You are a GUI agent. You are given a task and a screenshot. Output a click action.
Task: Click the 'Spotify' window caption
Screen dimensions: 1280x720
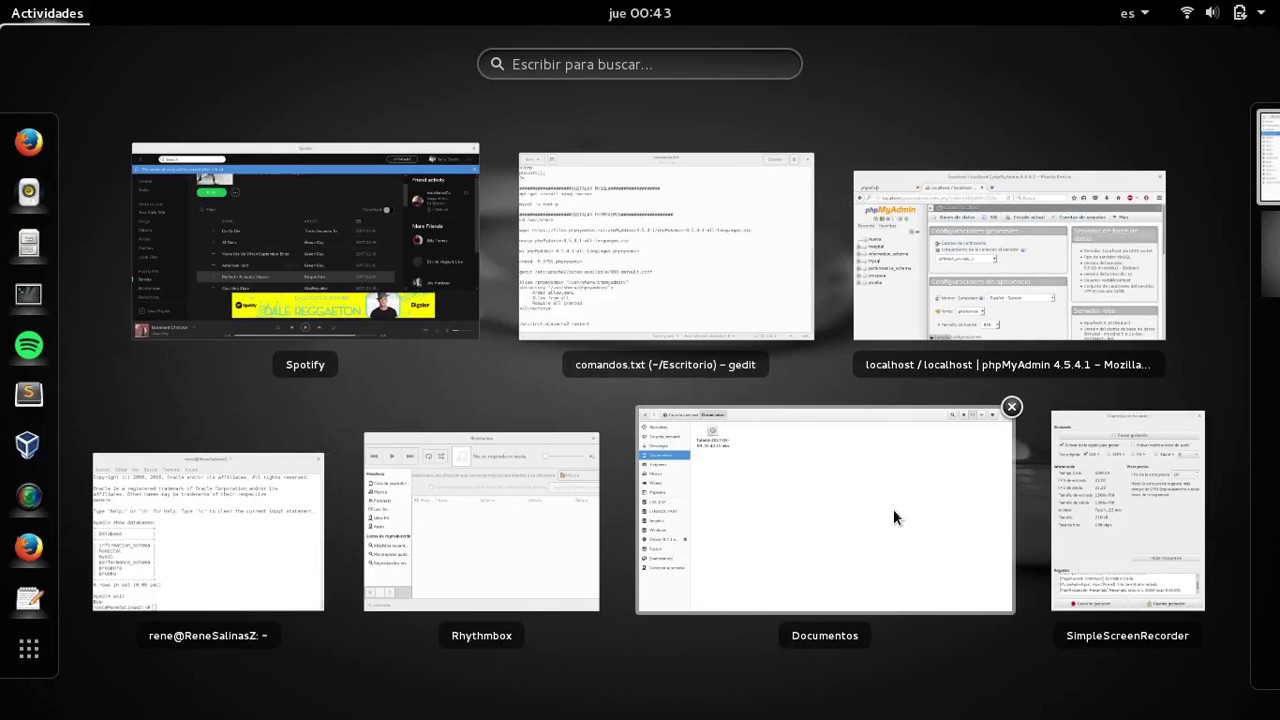pos(305,365)
